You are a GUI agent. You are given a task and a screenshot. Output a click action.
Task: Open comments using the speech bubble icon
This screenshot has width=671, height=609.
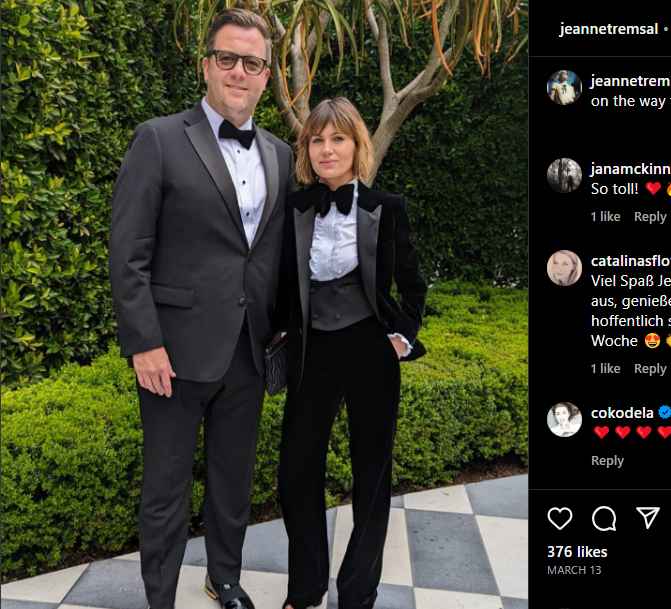tap(604, 518)
